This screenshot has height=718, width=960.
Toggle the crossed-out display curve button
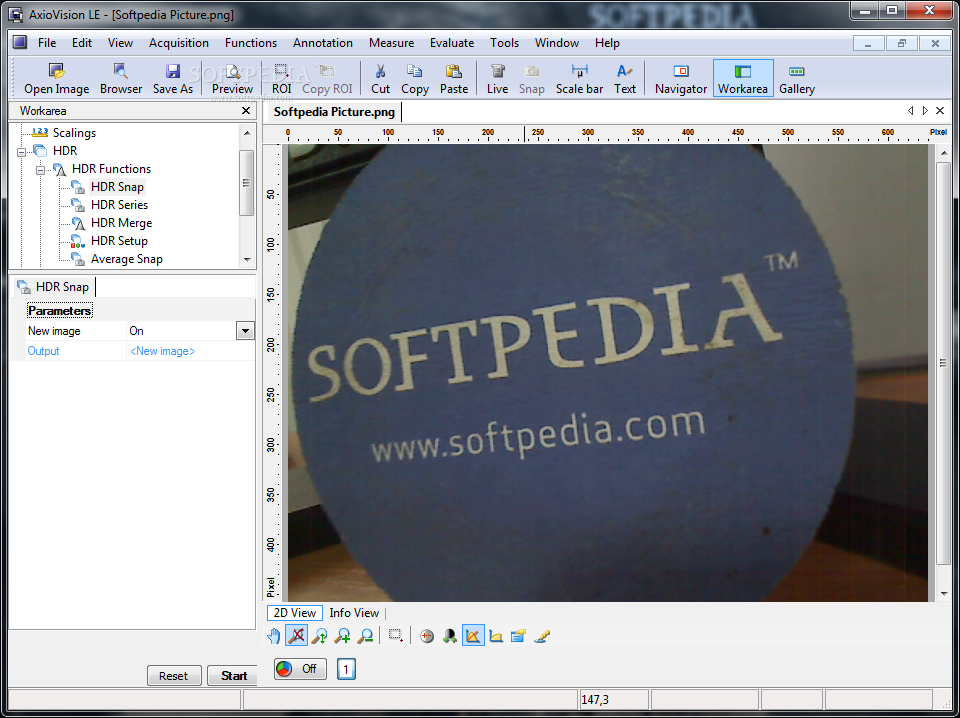(473, 636)
